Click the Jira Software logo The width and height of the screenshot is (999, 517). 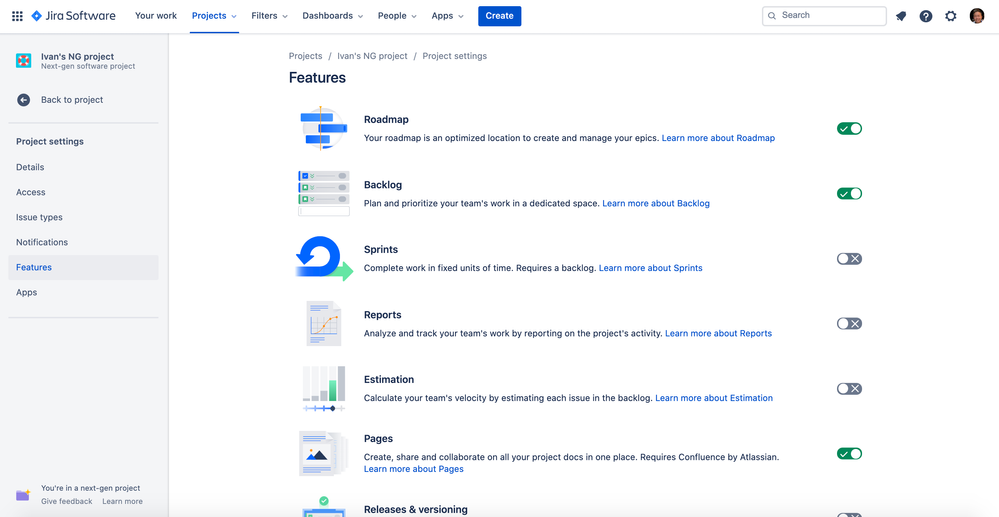pos(73,16)
